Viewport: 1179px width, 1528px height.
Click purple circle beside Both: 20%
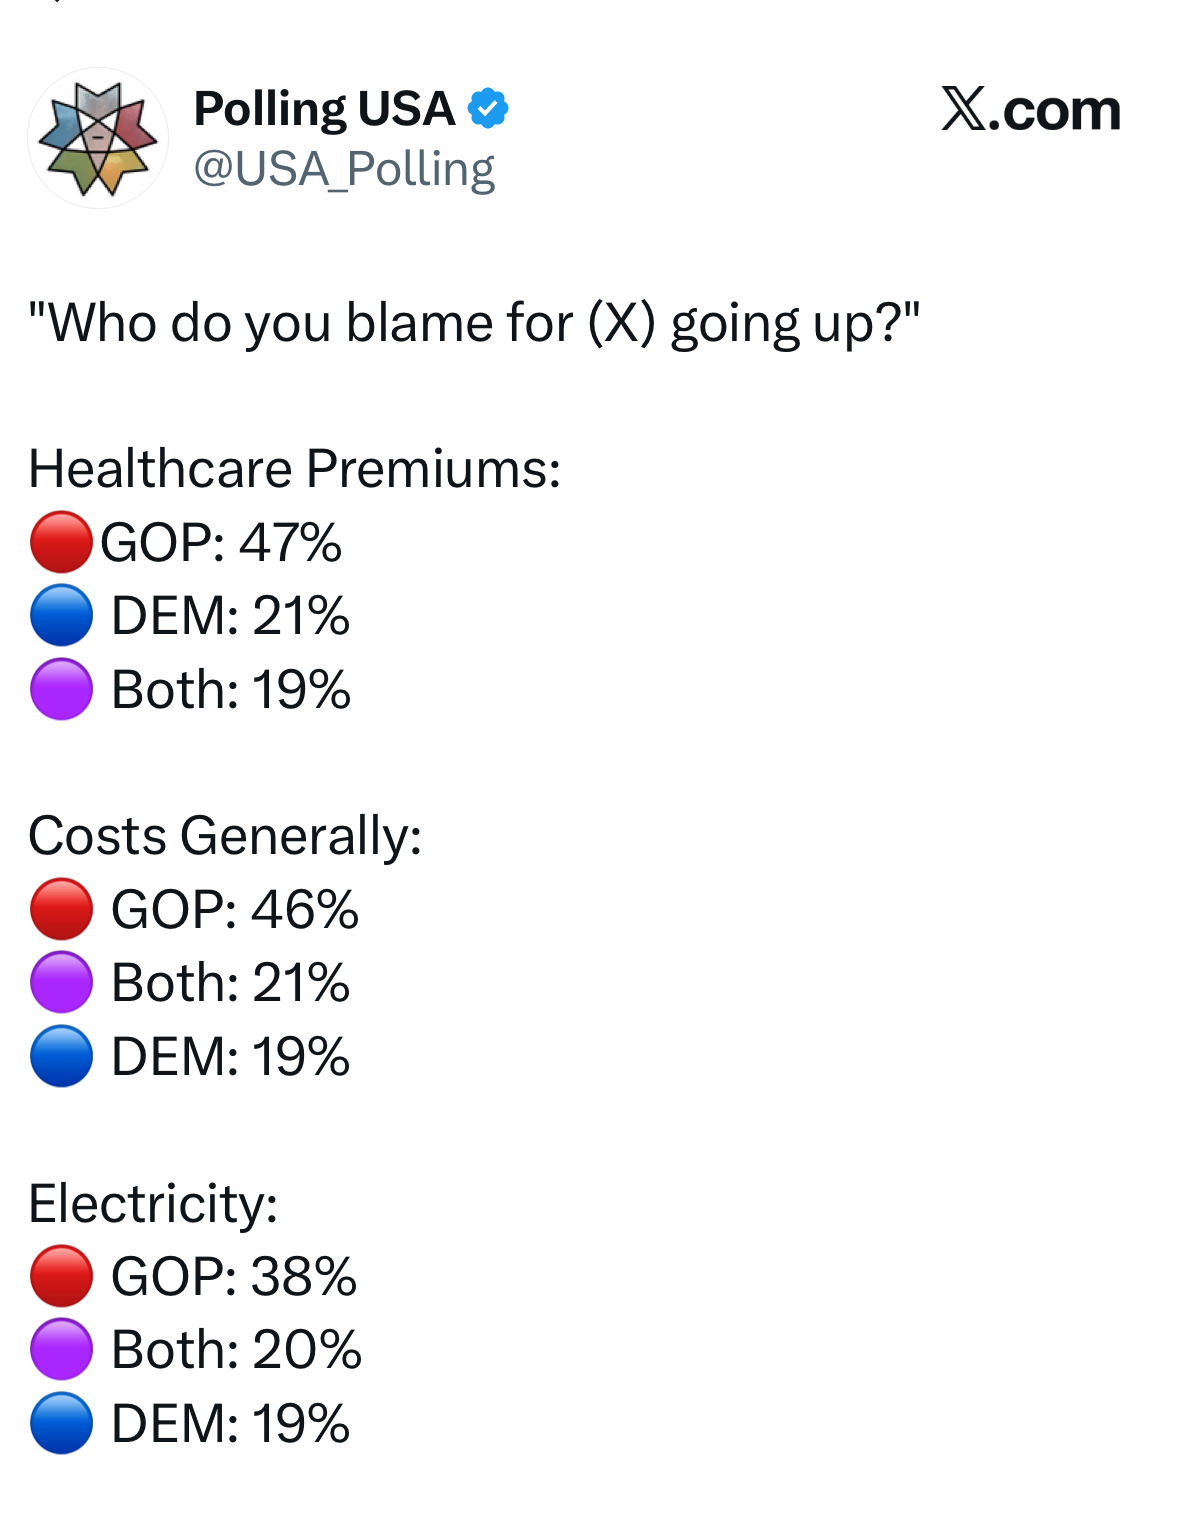(61, 1349)
